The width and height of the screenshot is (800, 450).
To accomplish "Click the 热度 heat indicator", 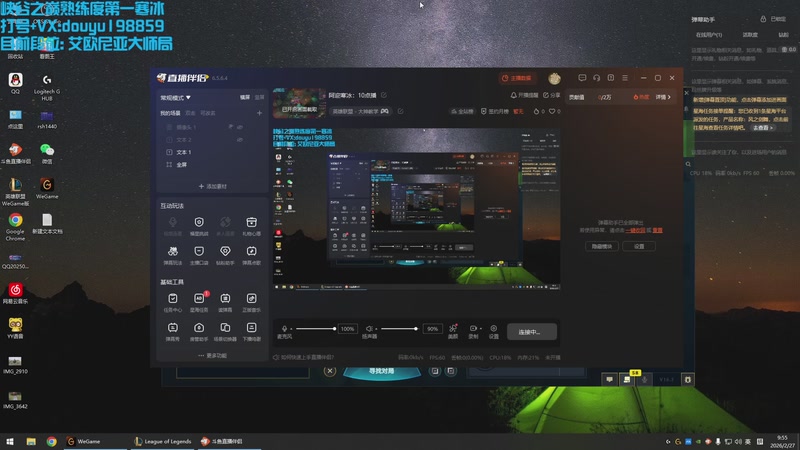I will coord(641,97).
